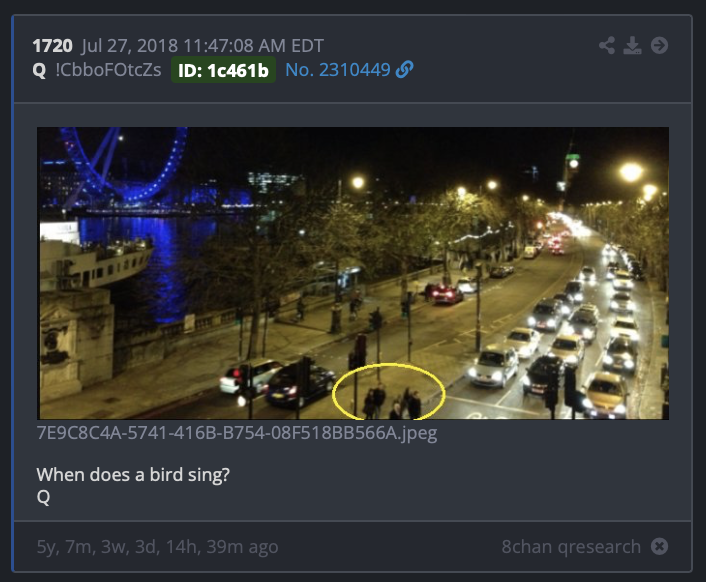Open the London night street image
This screenshot has width=706, height=582.
point(353,273)
